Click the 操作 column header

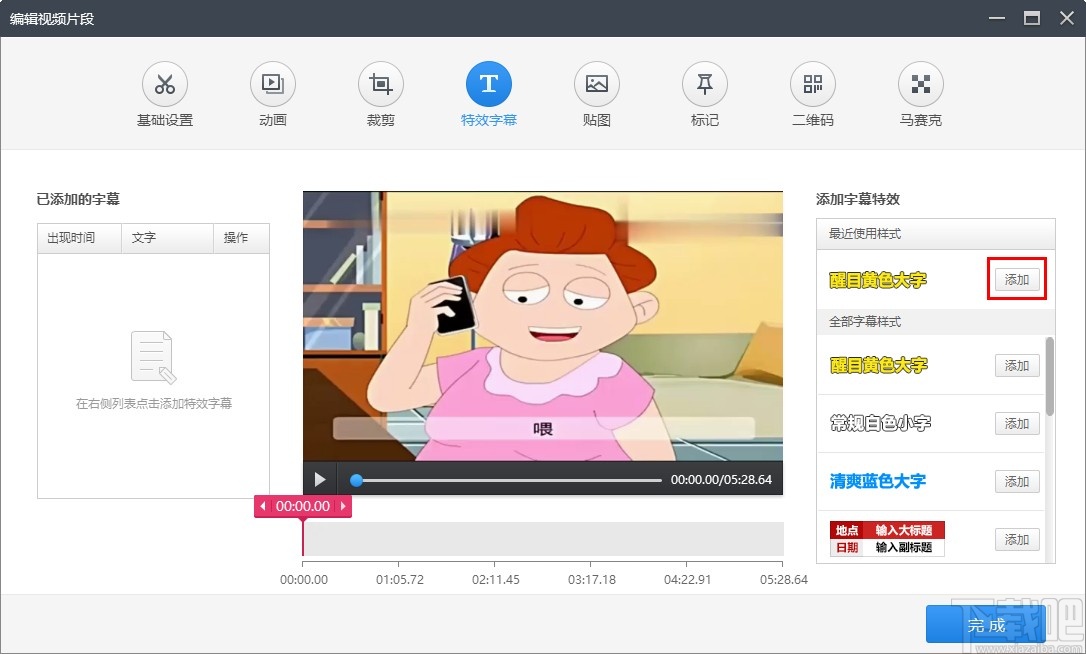(241, 238)
